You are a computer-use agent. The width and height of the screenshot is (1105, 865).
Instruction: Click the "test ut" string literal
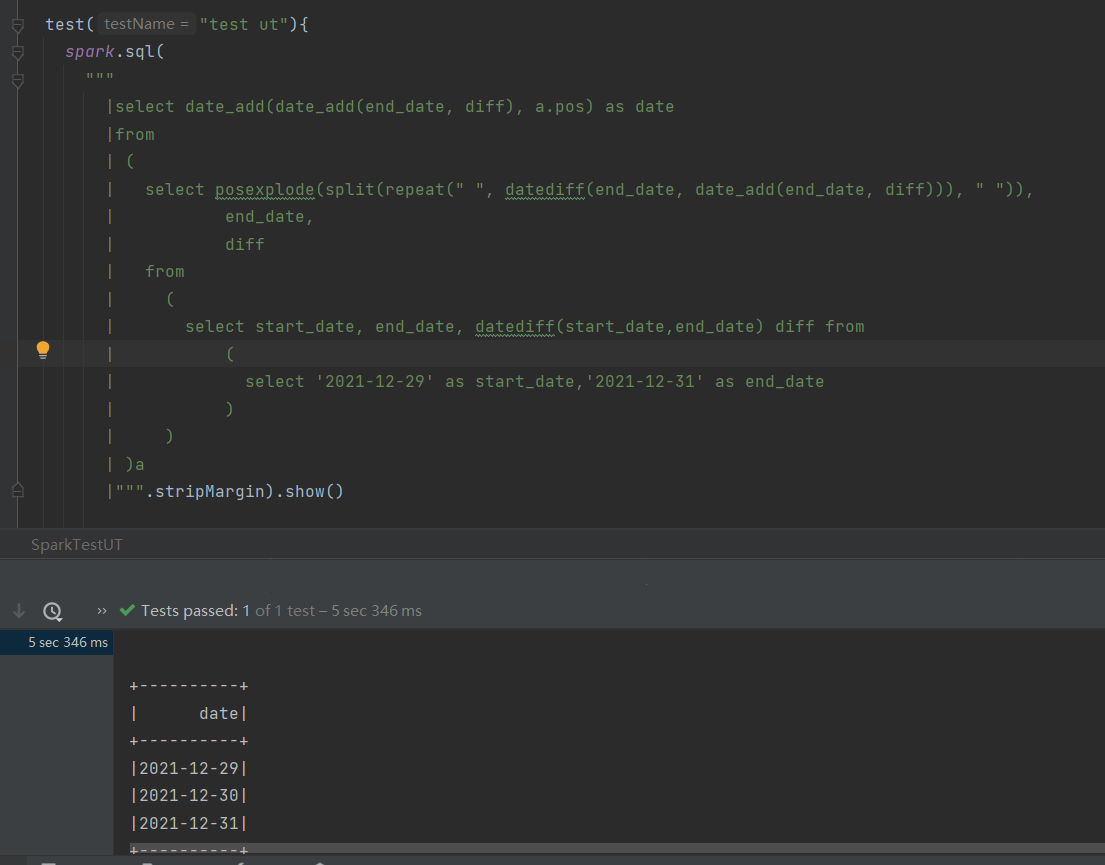tap(244, 25)
